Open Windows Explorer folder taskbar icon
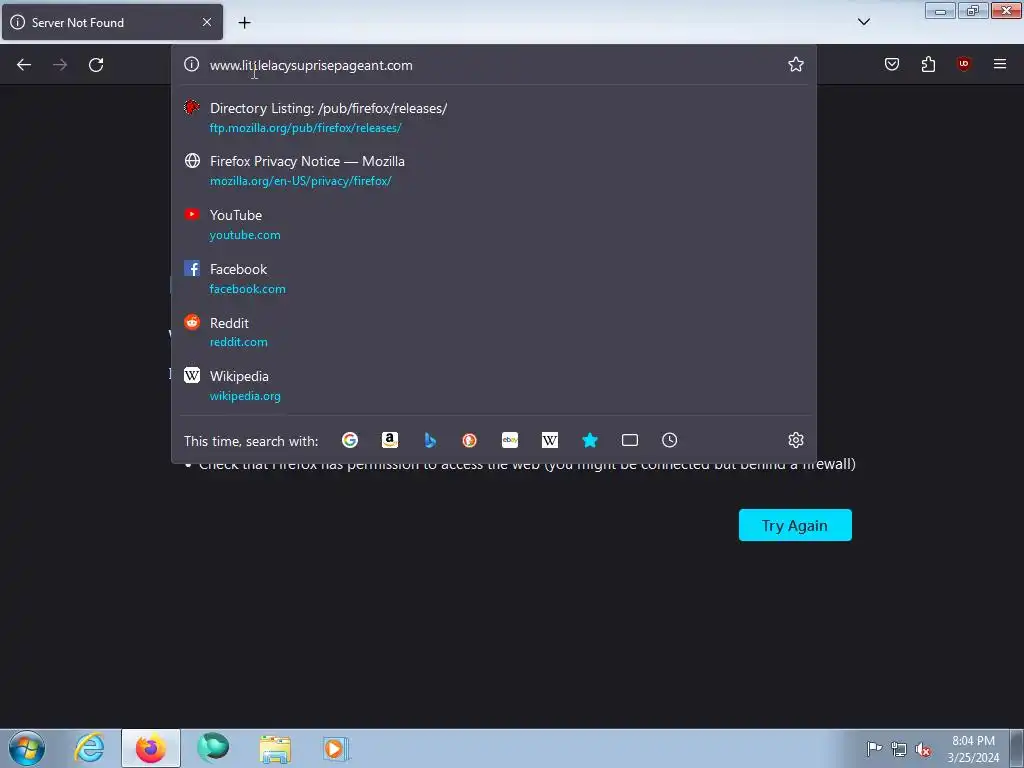This screenshot has height=768, width=1024. [275, 748]
